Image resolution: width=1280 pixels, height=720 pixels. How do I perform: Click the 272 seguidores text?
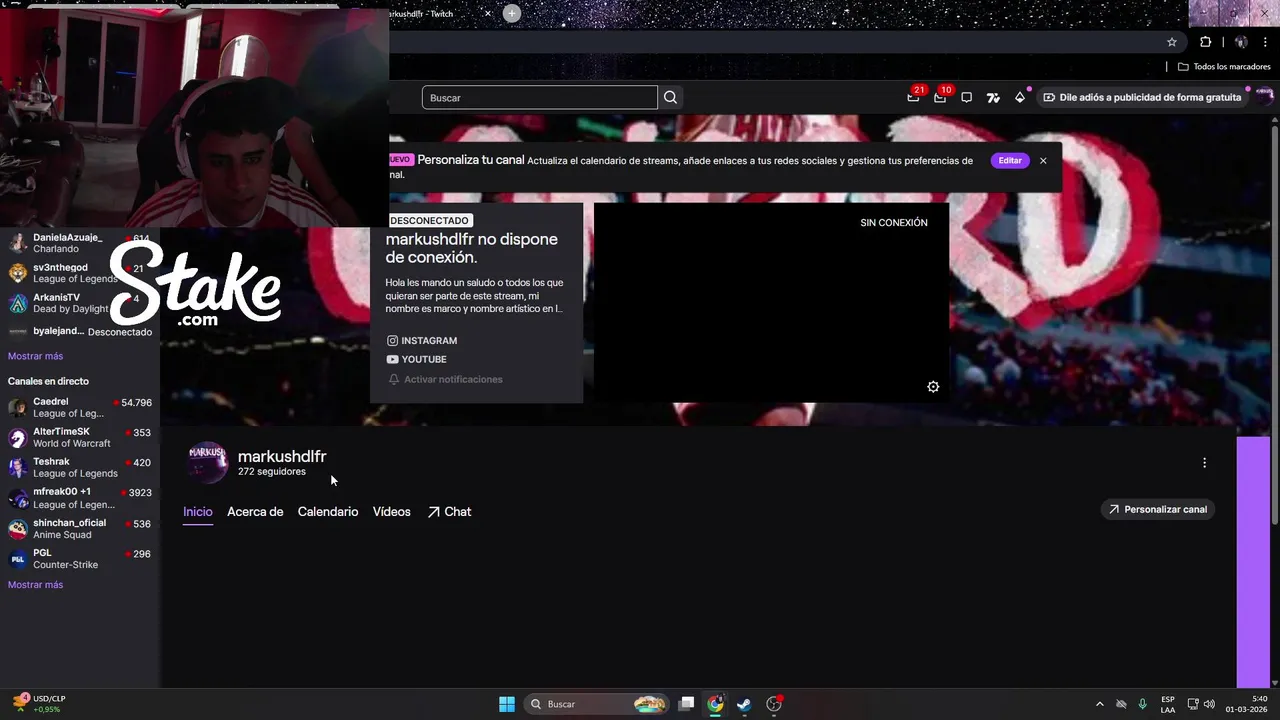coord(272,472)
